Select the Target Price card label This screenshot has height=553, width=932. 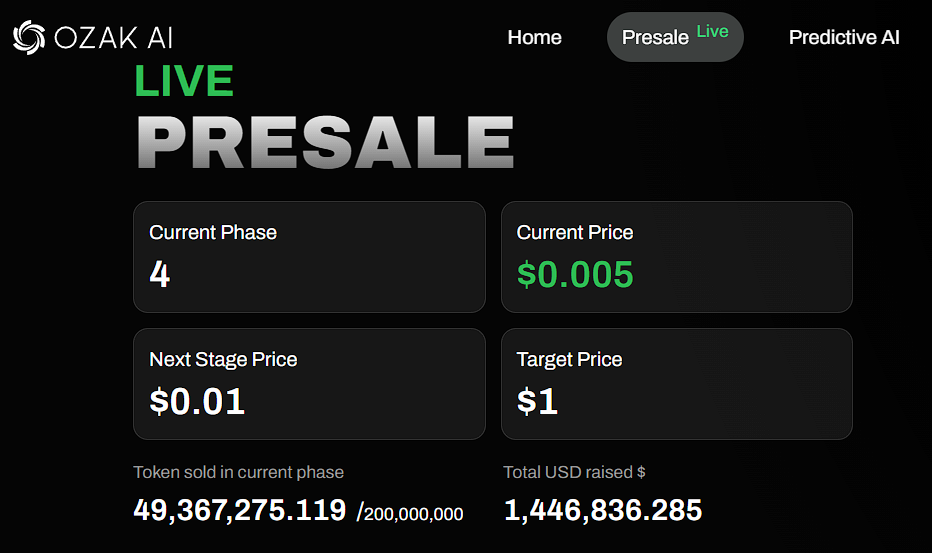[x=569, y=359]
